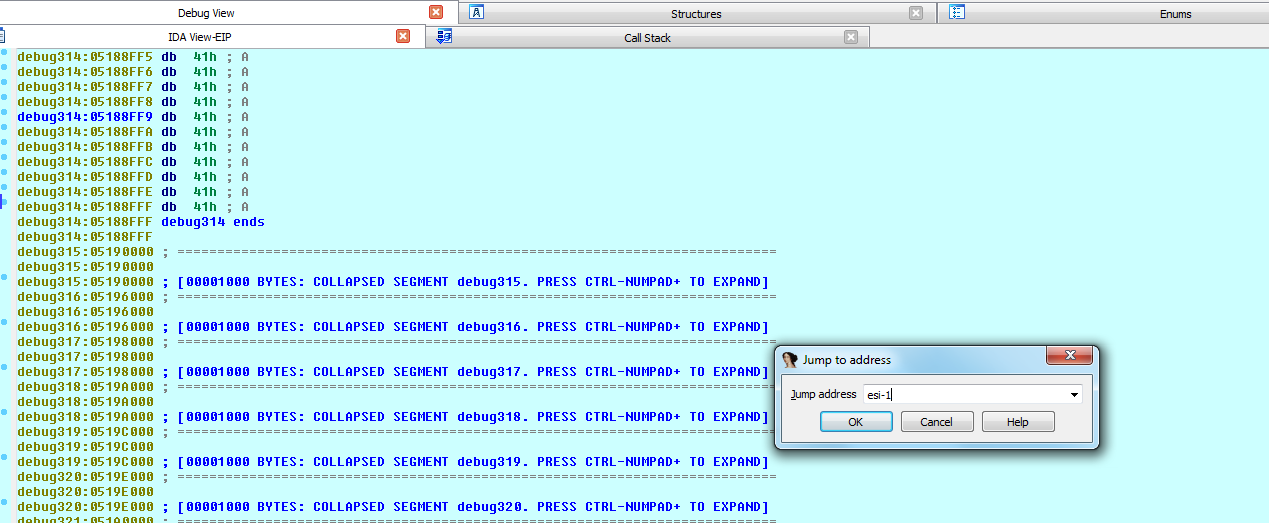Expand the Jump address history dropdown
Viewport: 1269px width, 523px height.
(1075, 395)
